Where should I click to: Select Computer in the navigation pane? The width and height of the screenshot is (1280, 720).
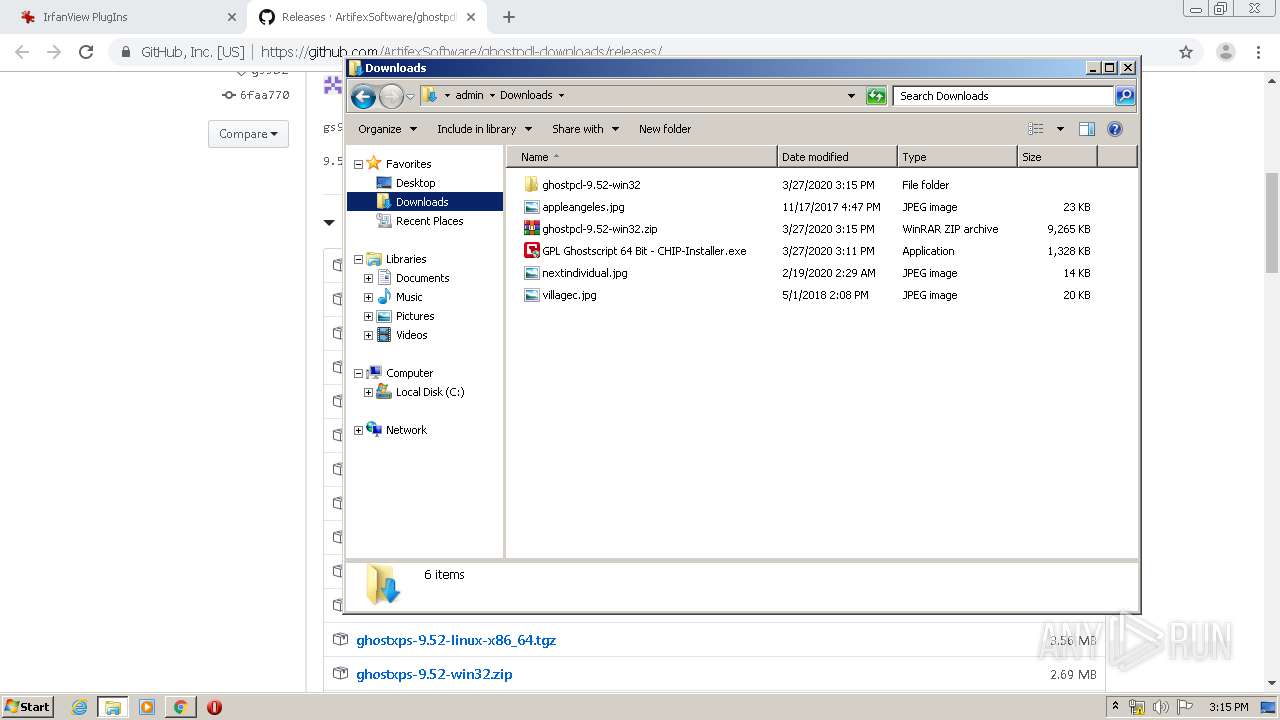409,373
